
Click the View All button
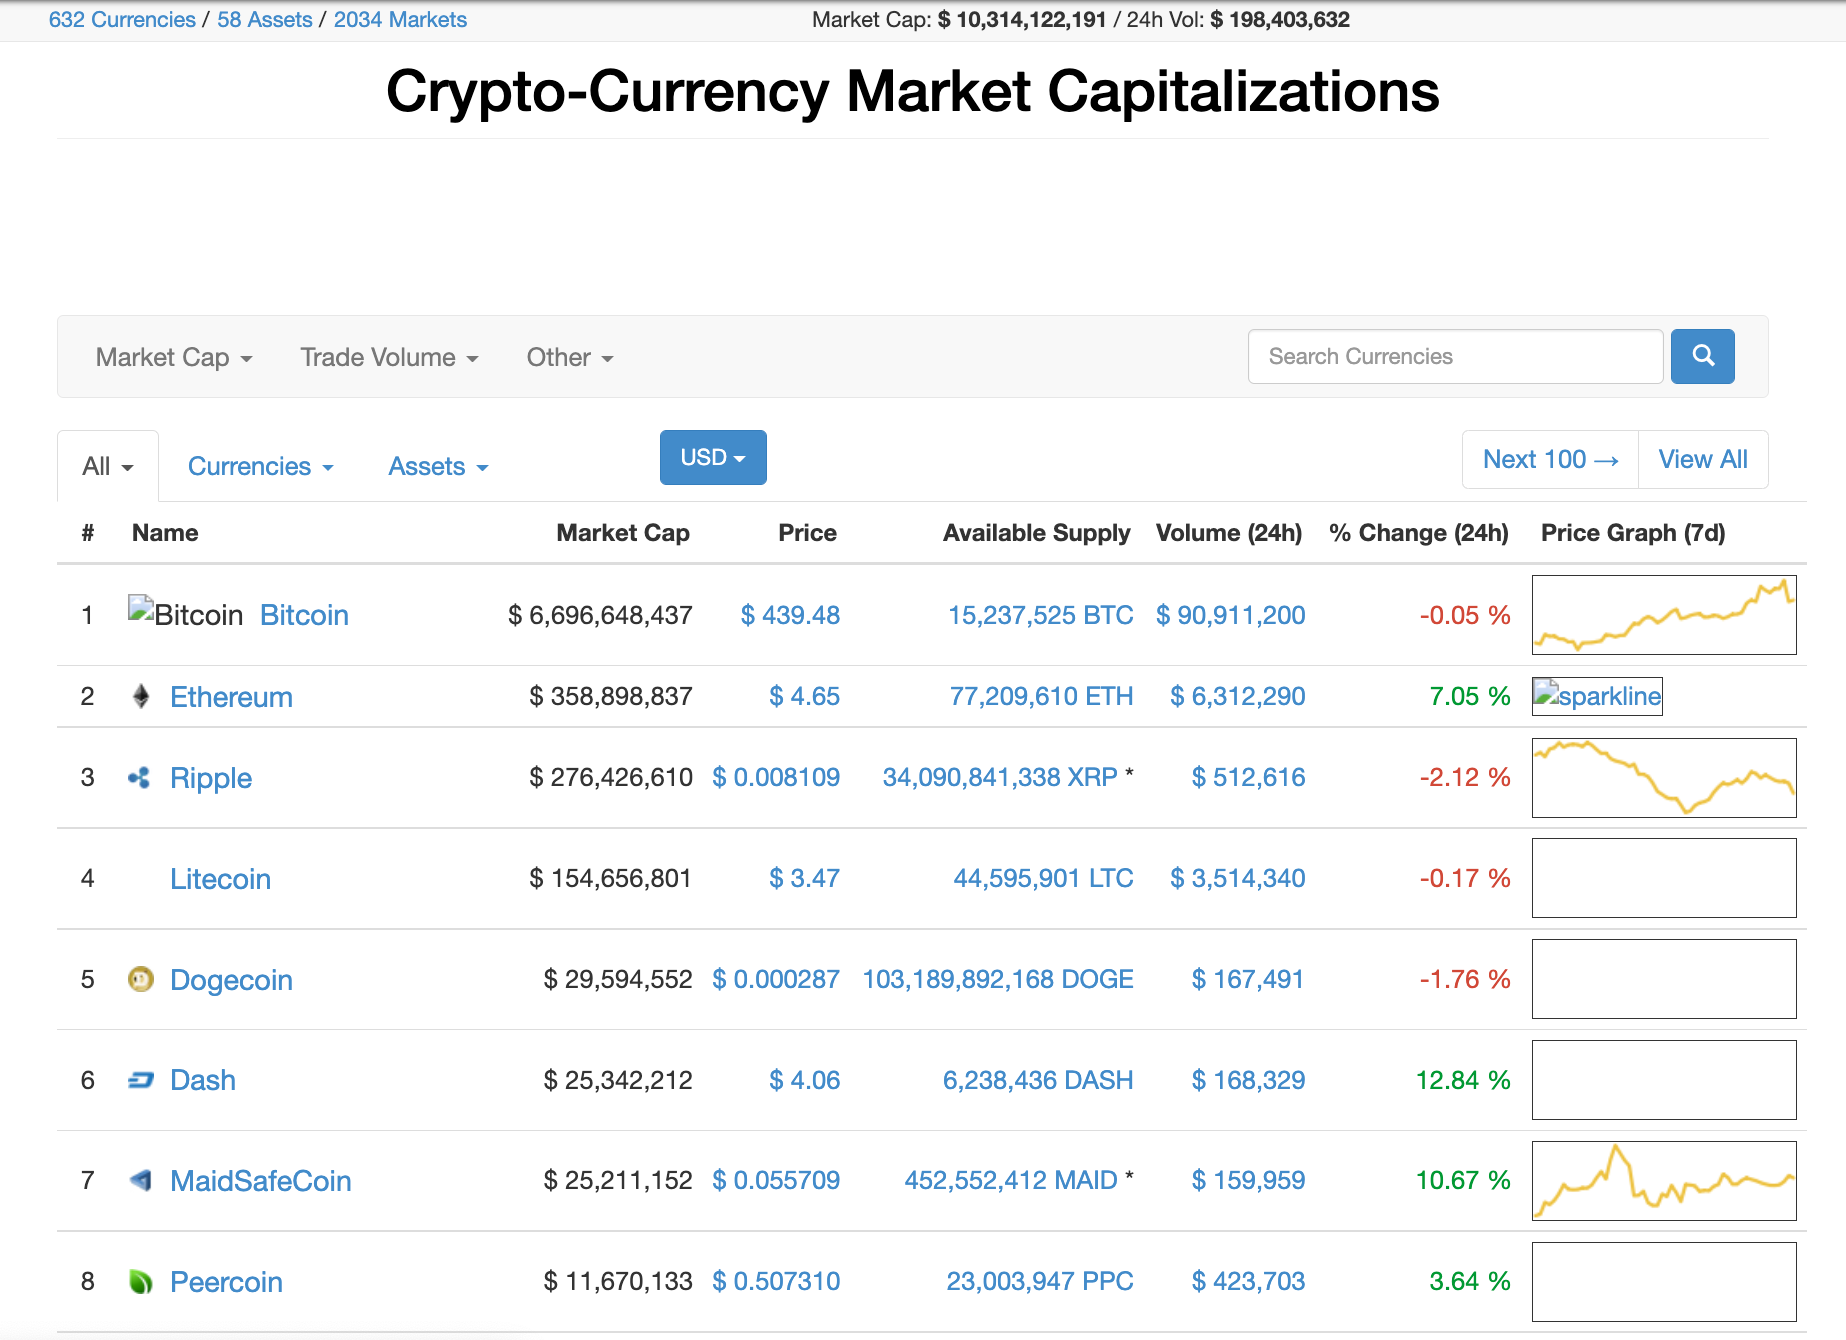(1703, 459)
